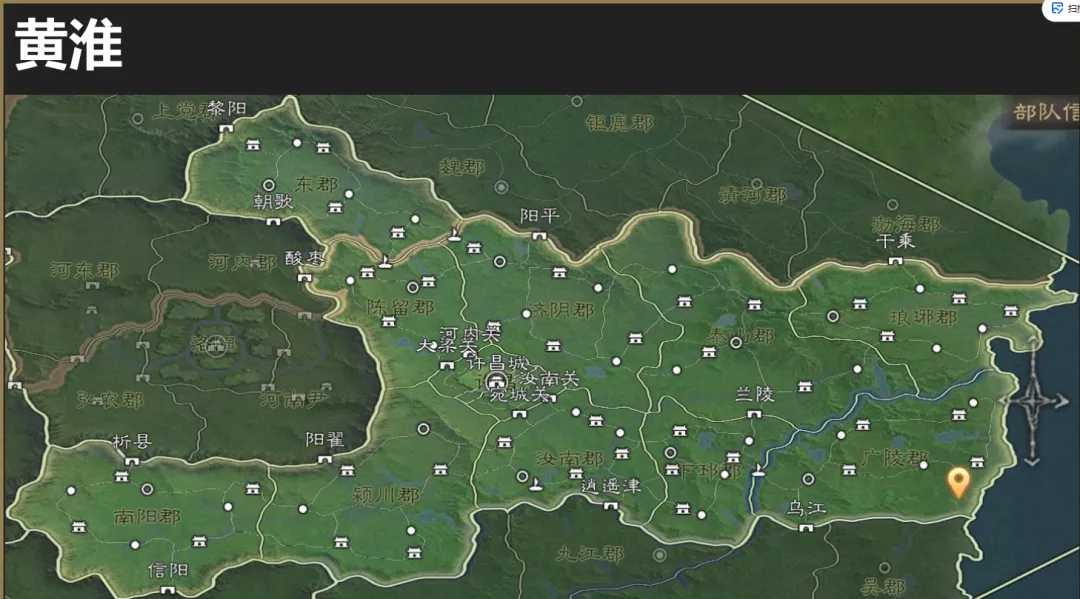Select the ring marker left of 东郡
Screen dimensions: 1080x599
coord(269,185)
